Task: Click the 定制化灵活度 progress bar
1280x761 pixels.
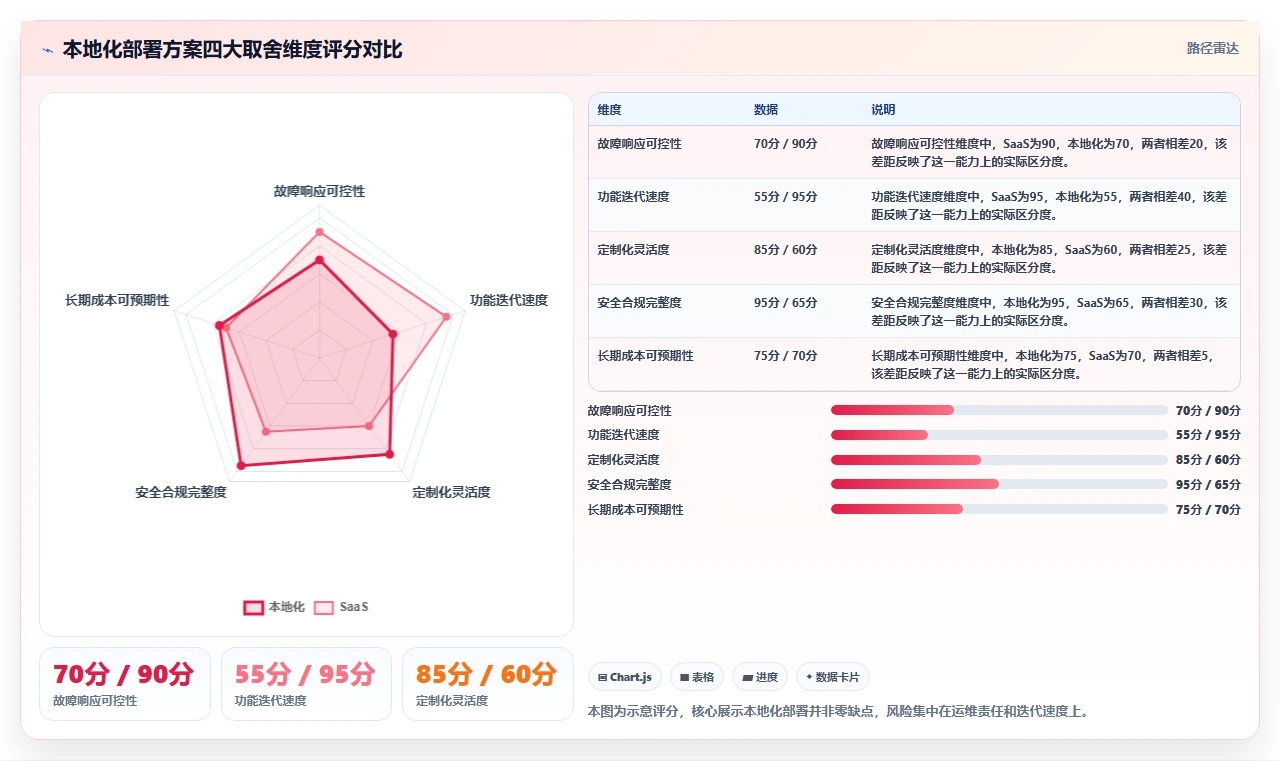Action: tap(999, 460)
